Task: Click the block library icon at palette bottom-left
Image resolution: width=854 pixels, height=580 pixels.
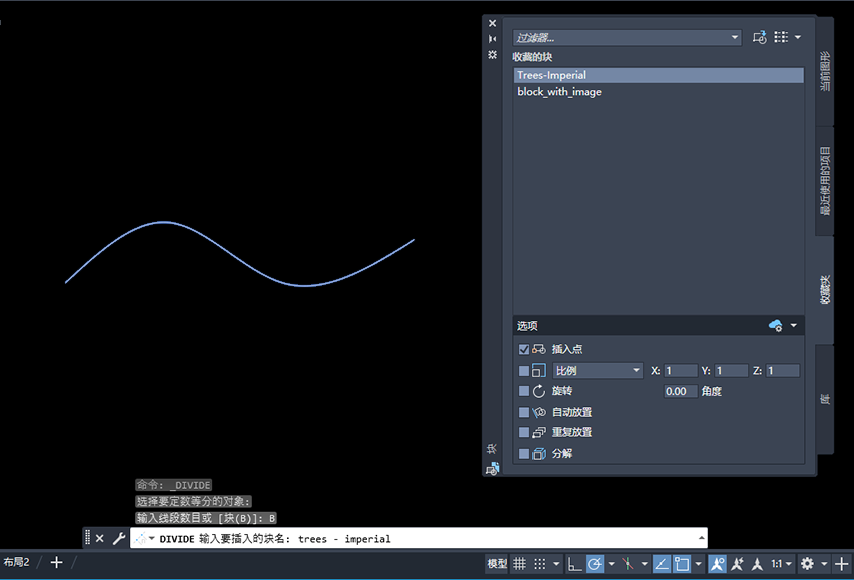Action: coord(492,469)
